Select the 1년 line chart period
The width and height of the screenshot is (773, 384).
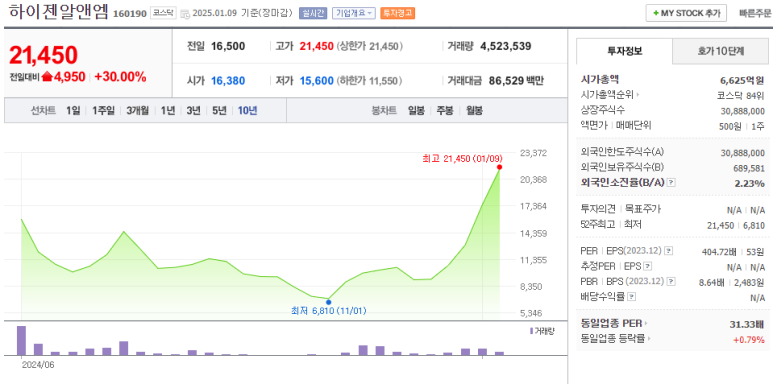[168, 110]
